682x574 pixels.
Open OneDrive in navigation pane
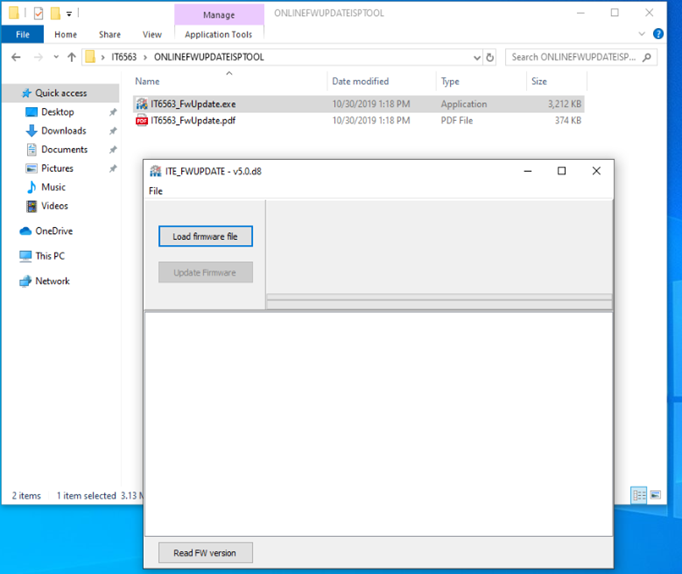click(53, 231)
